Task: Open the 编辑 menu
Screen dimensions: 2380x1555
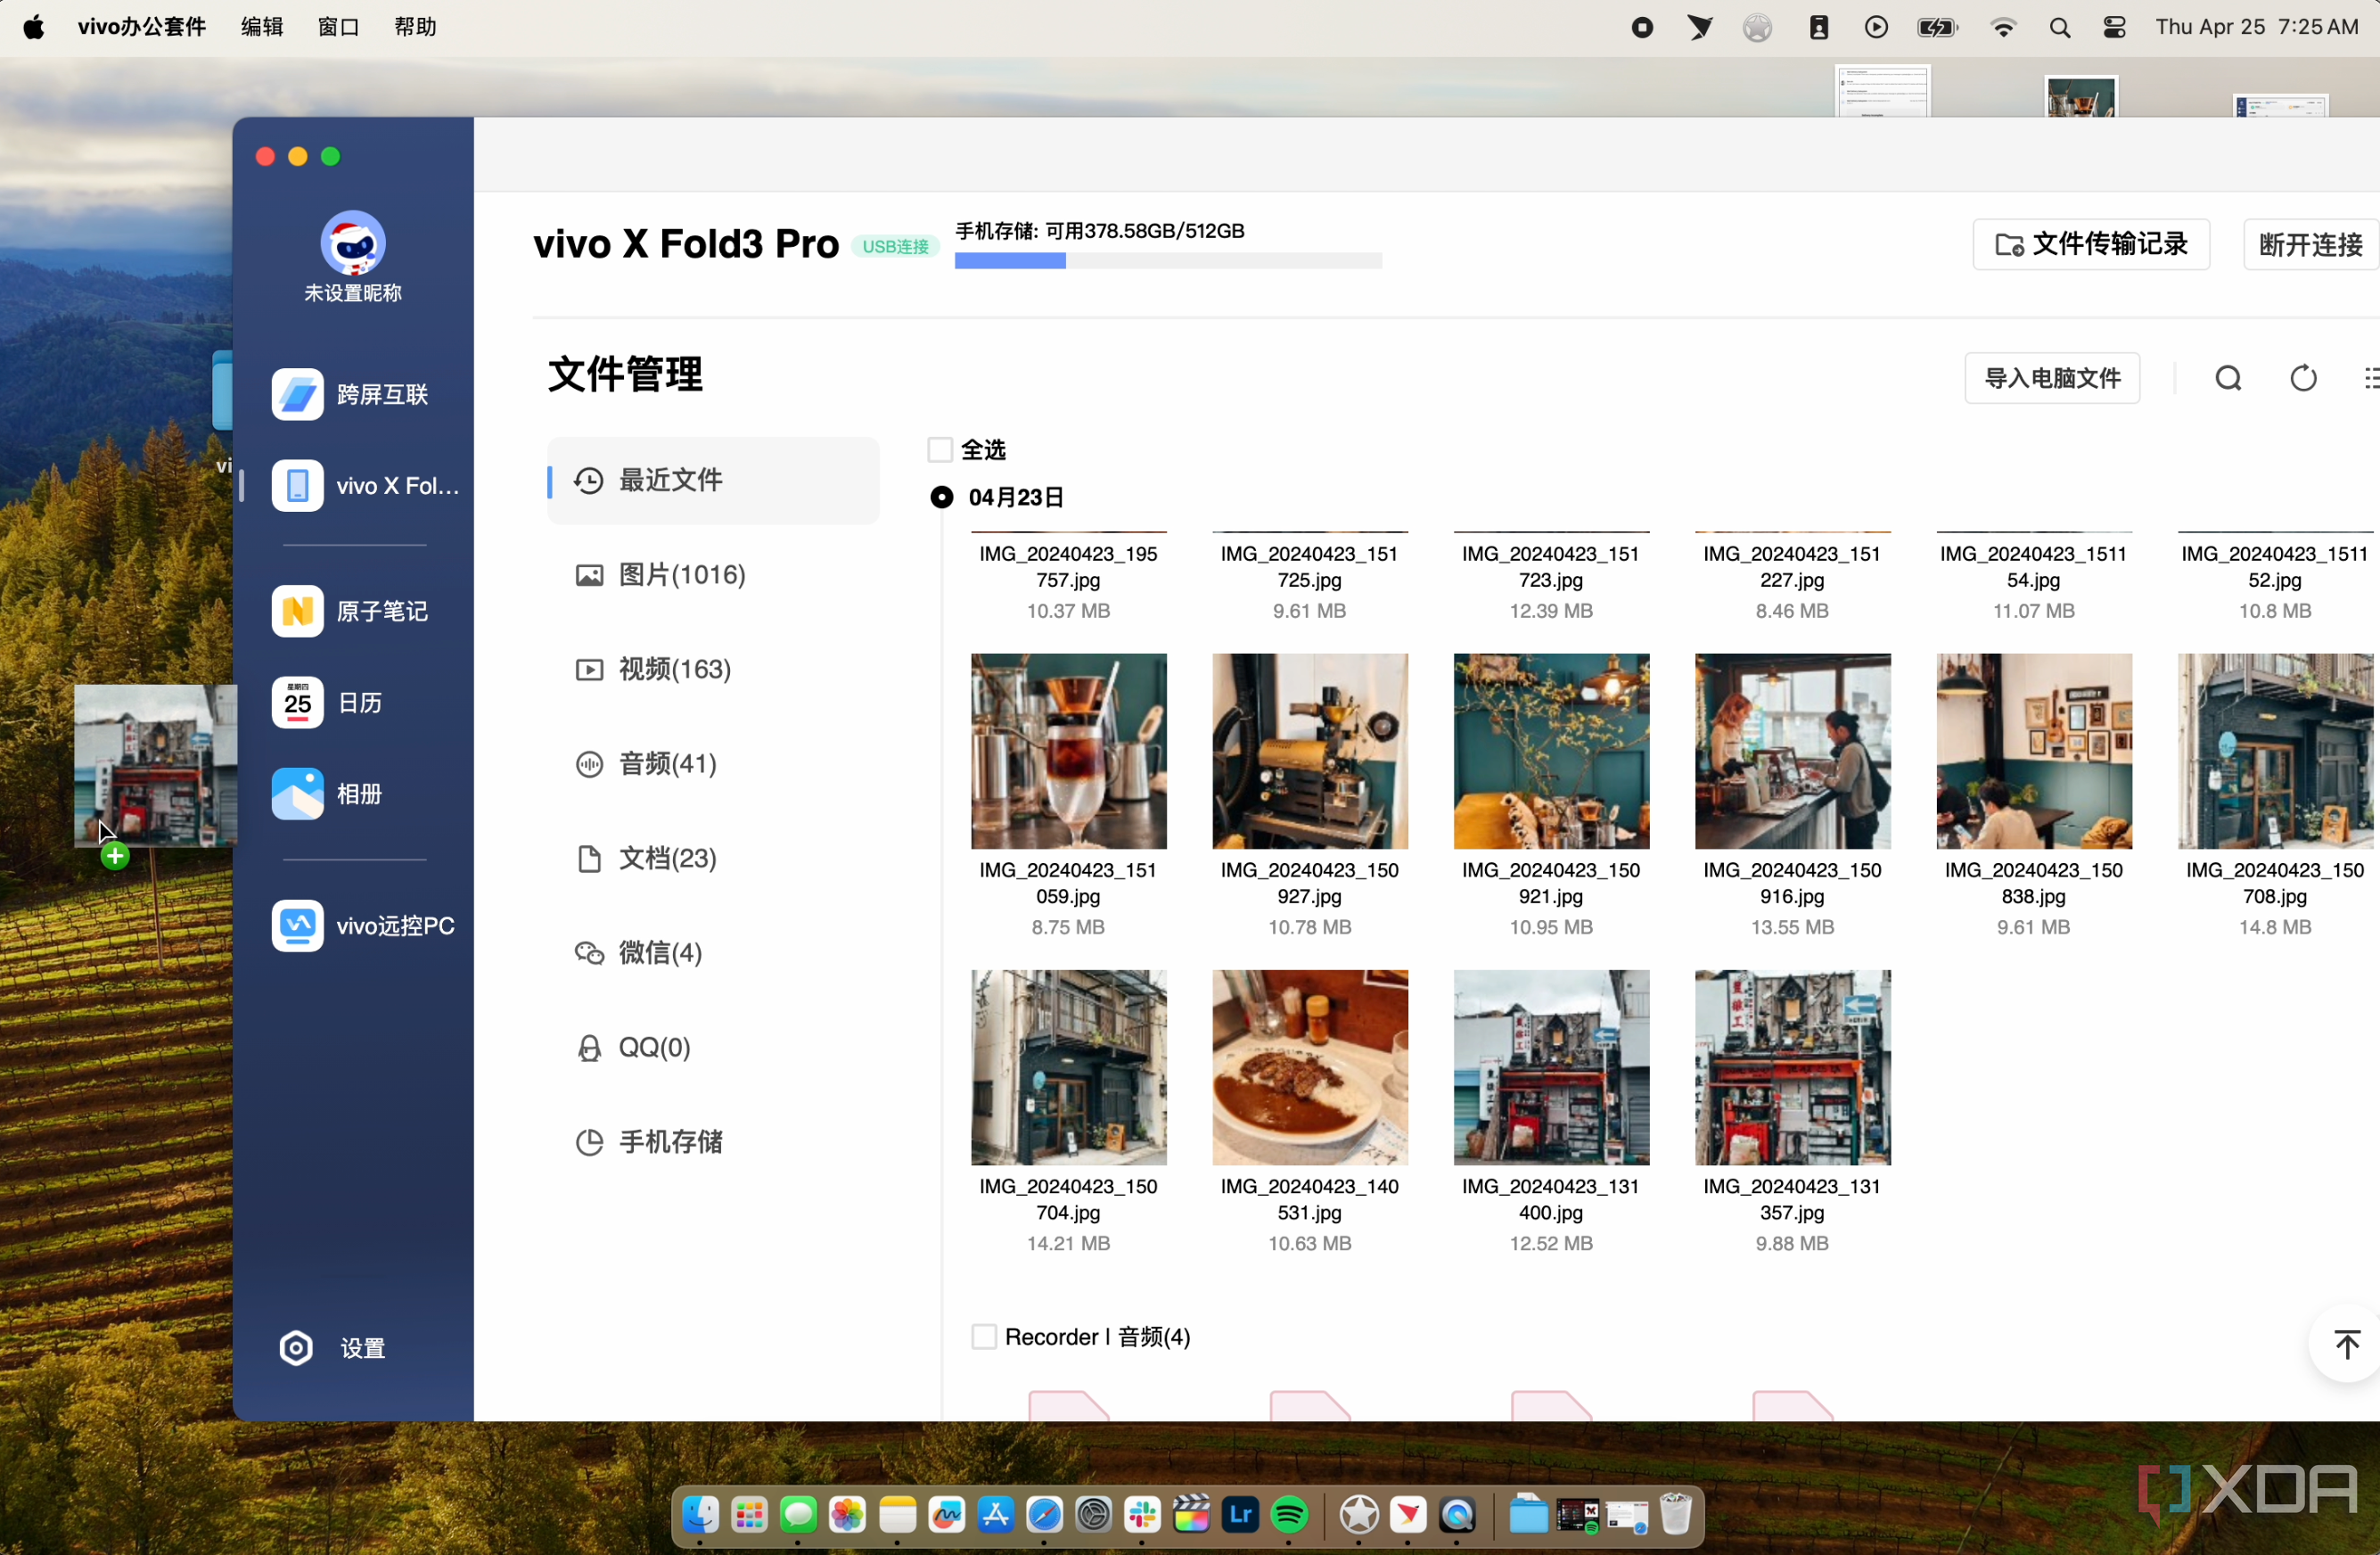Action: click(262, 27)
